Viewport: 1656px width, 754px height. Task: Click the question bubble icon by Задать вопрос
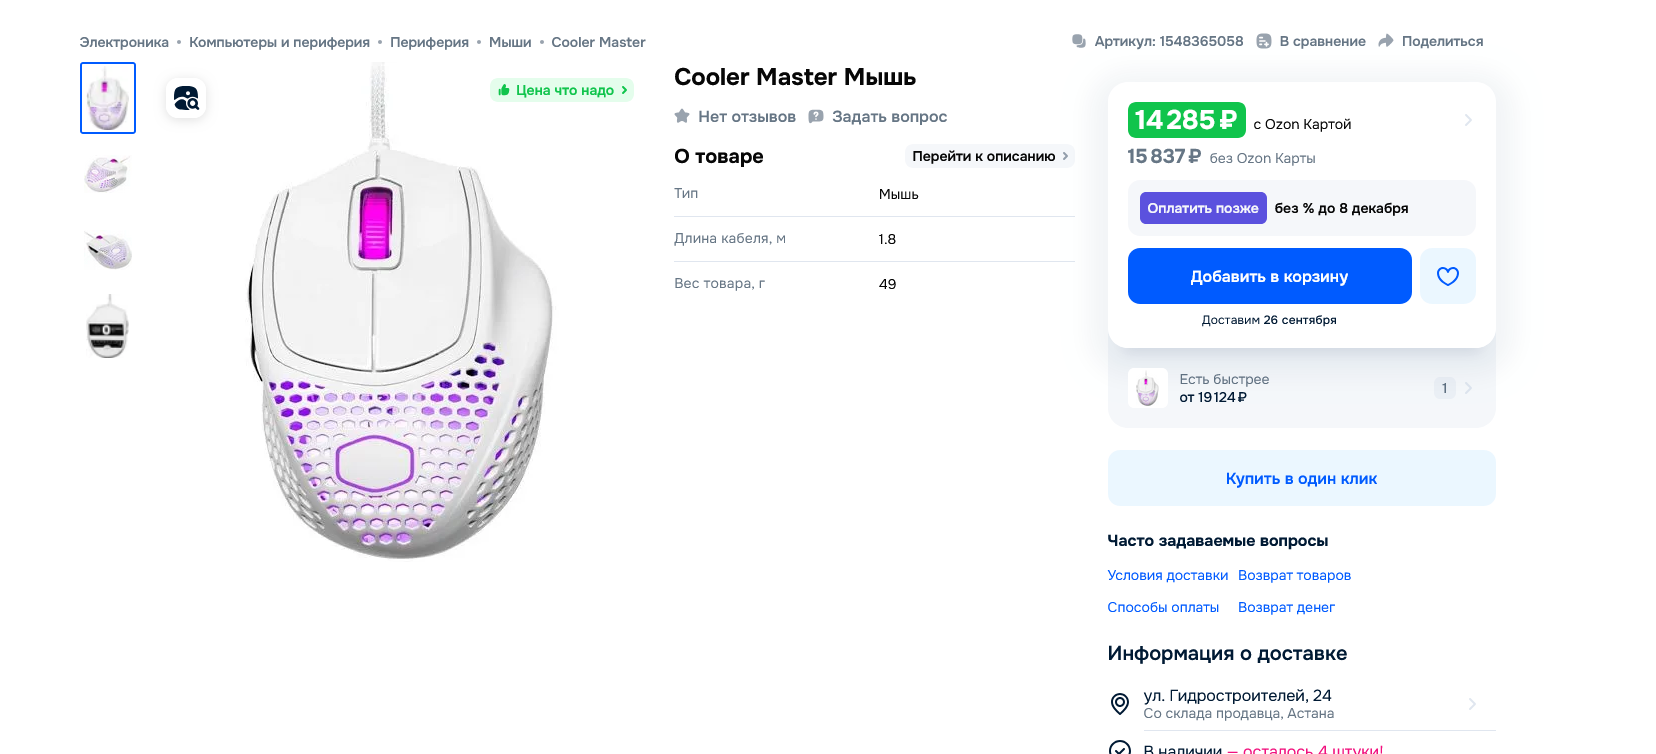tap(816, 116)
